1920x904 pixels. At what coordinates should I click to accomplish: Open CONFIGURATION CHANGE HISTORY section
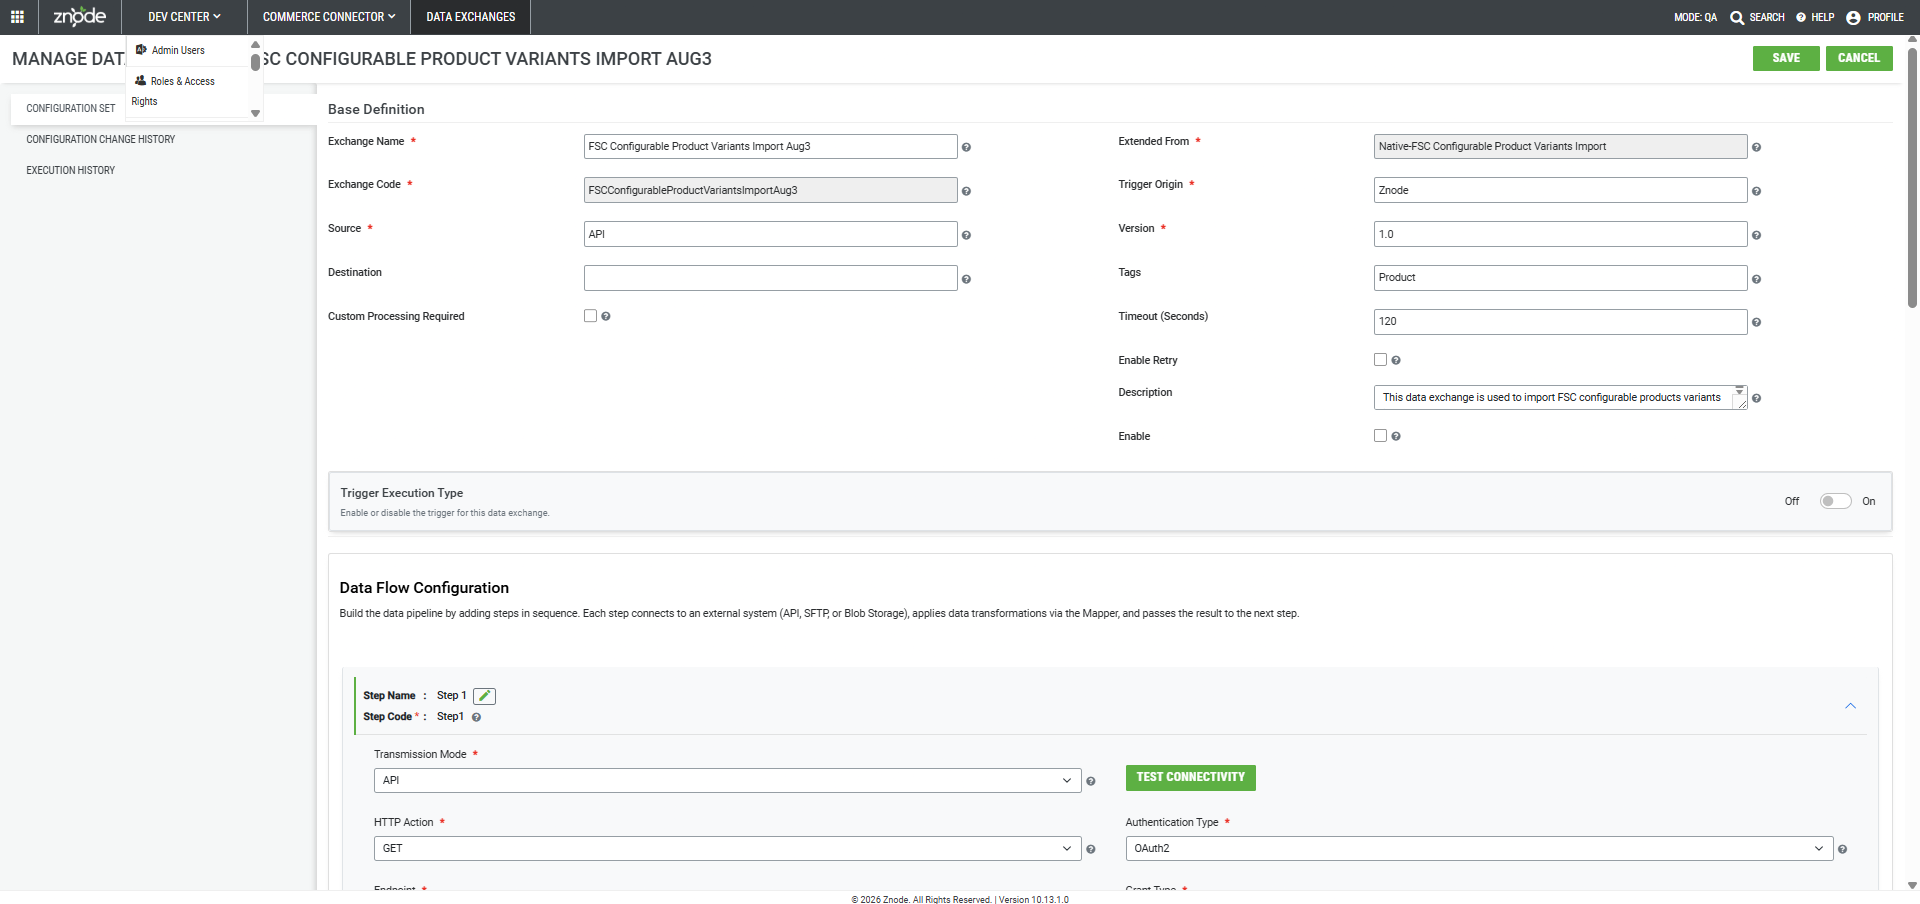[x=101, y=139]
